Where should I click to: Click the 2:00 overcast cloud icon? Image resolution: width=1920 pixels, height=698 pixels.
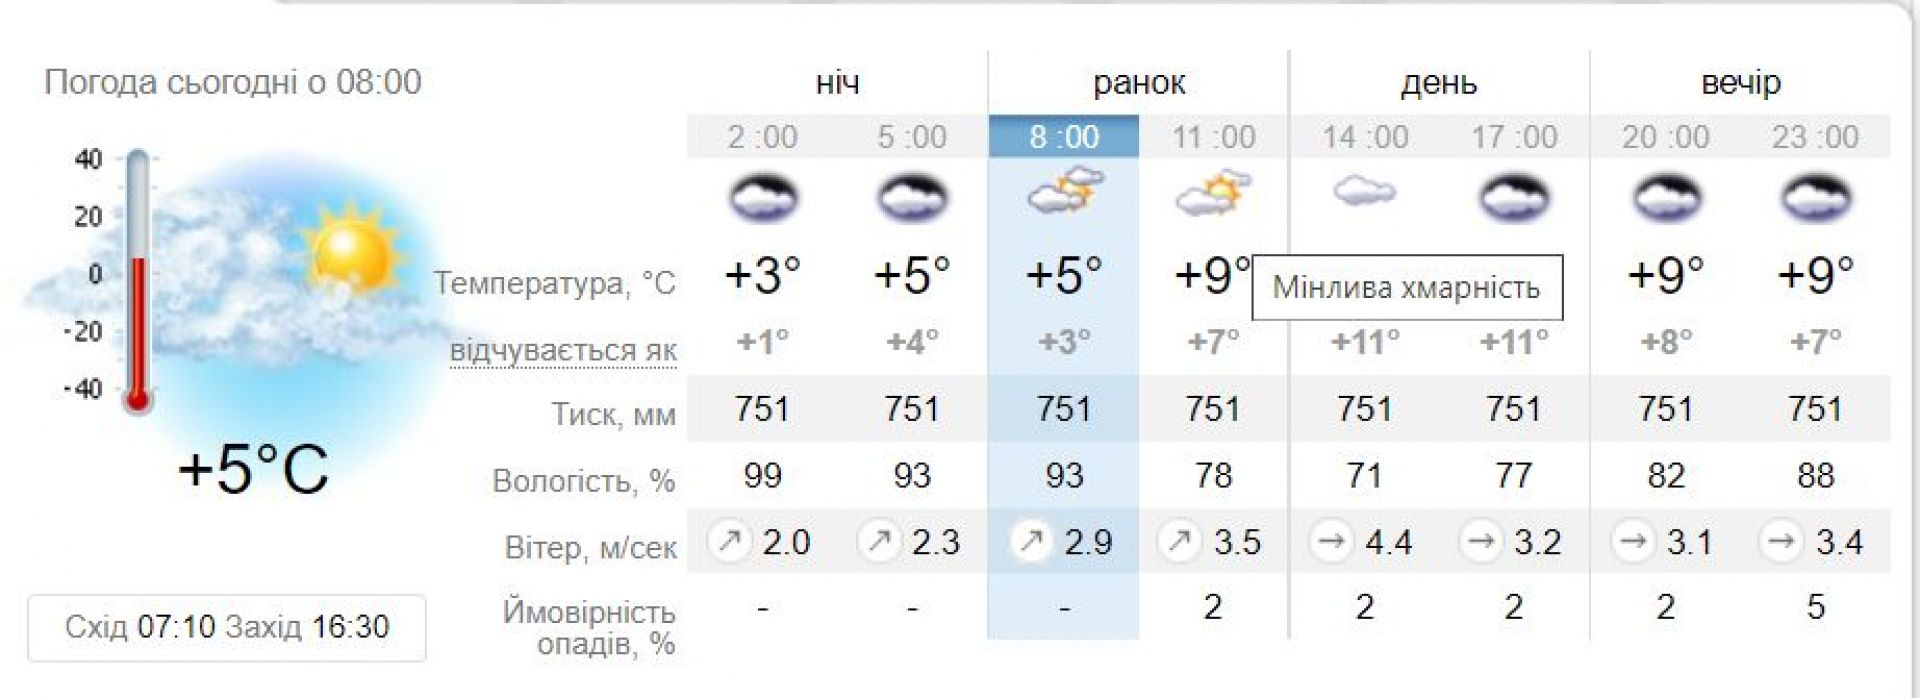click(x=763, y=196)
